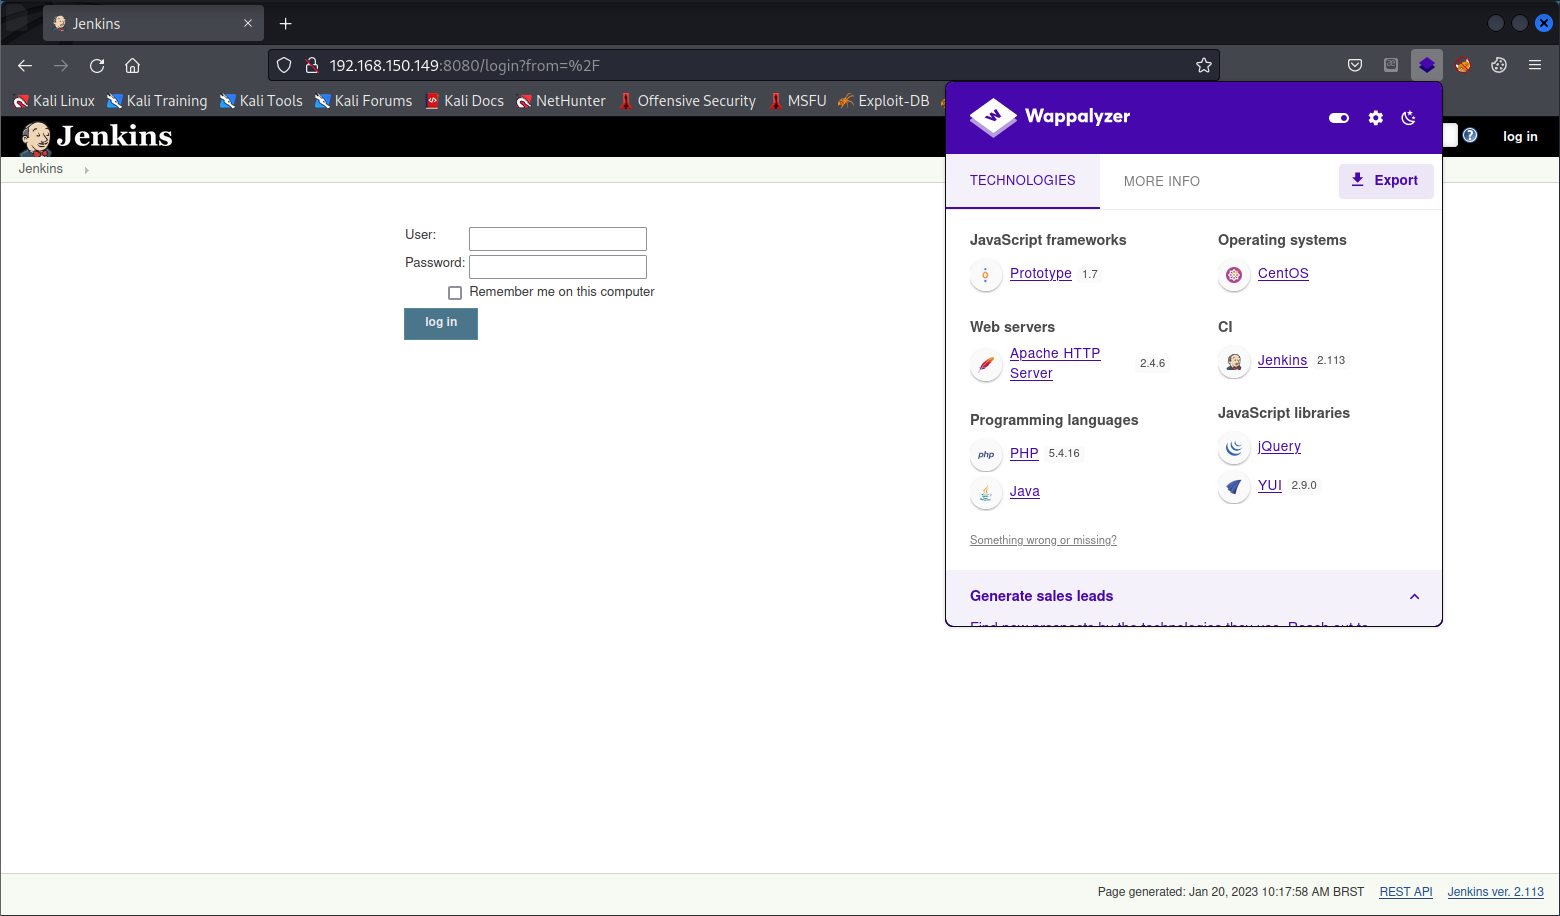Screen dimensions: 1560x916
Task: Click the Jenkins butler logo header
Action: [96, 137]
